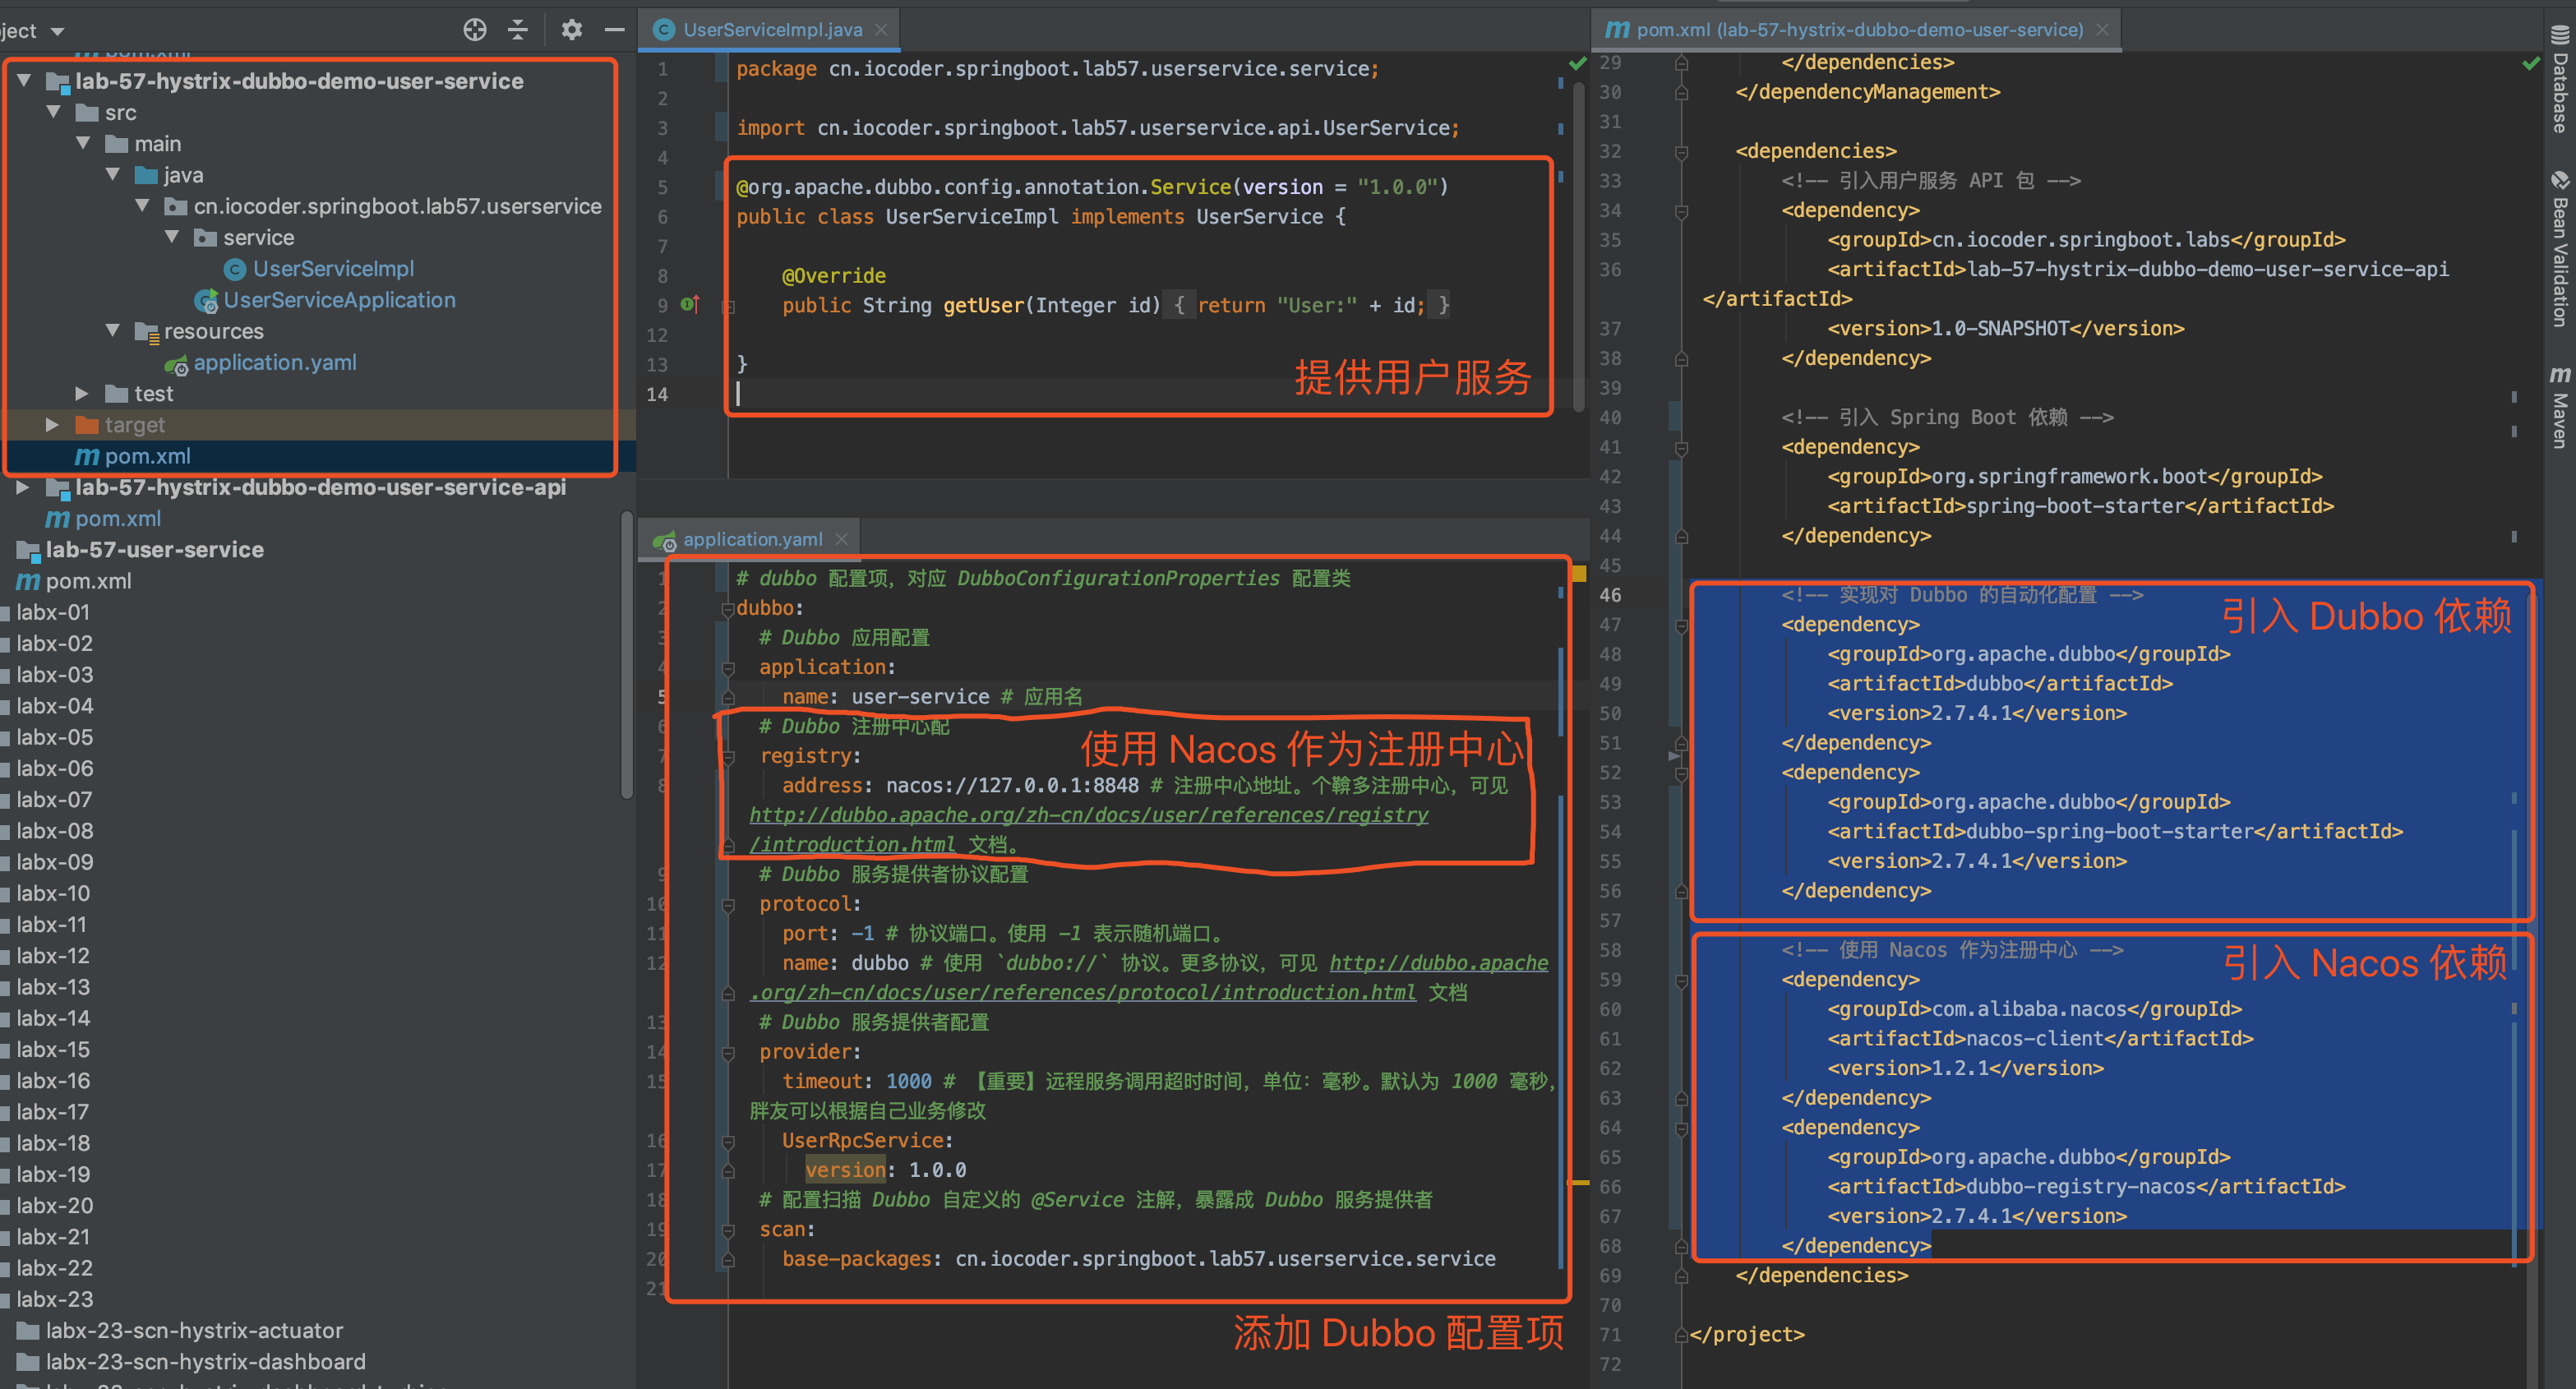Hide the project tool window with the minus icon
2576x1389 pixels.
pos(614,30)
